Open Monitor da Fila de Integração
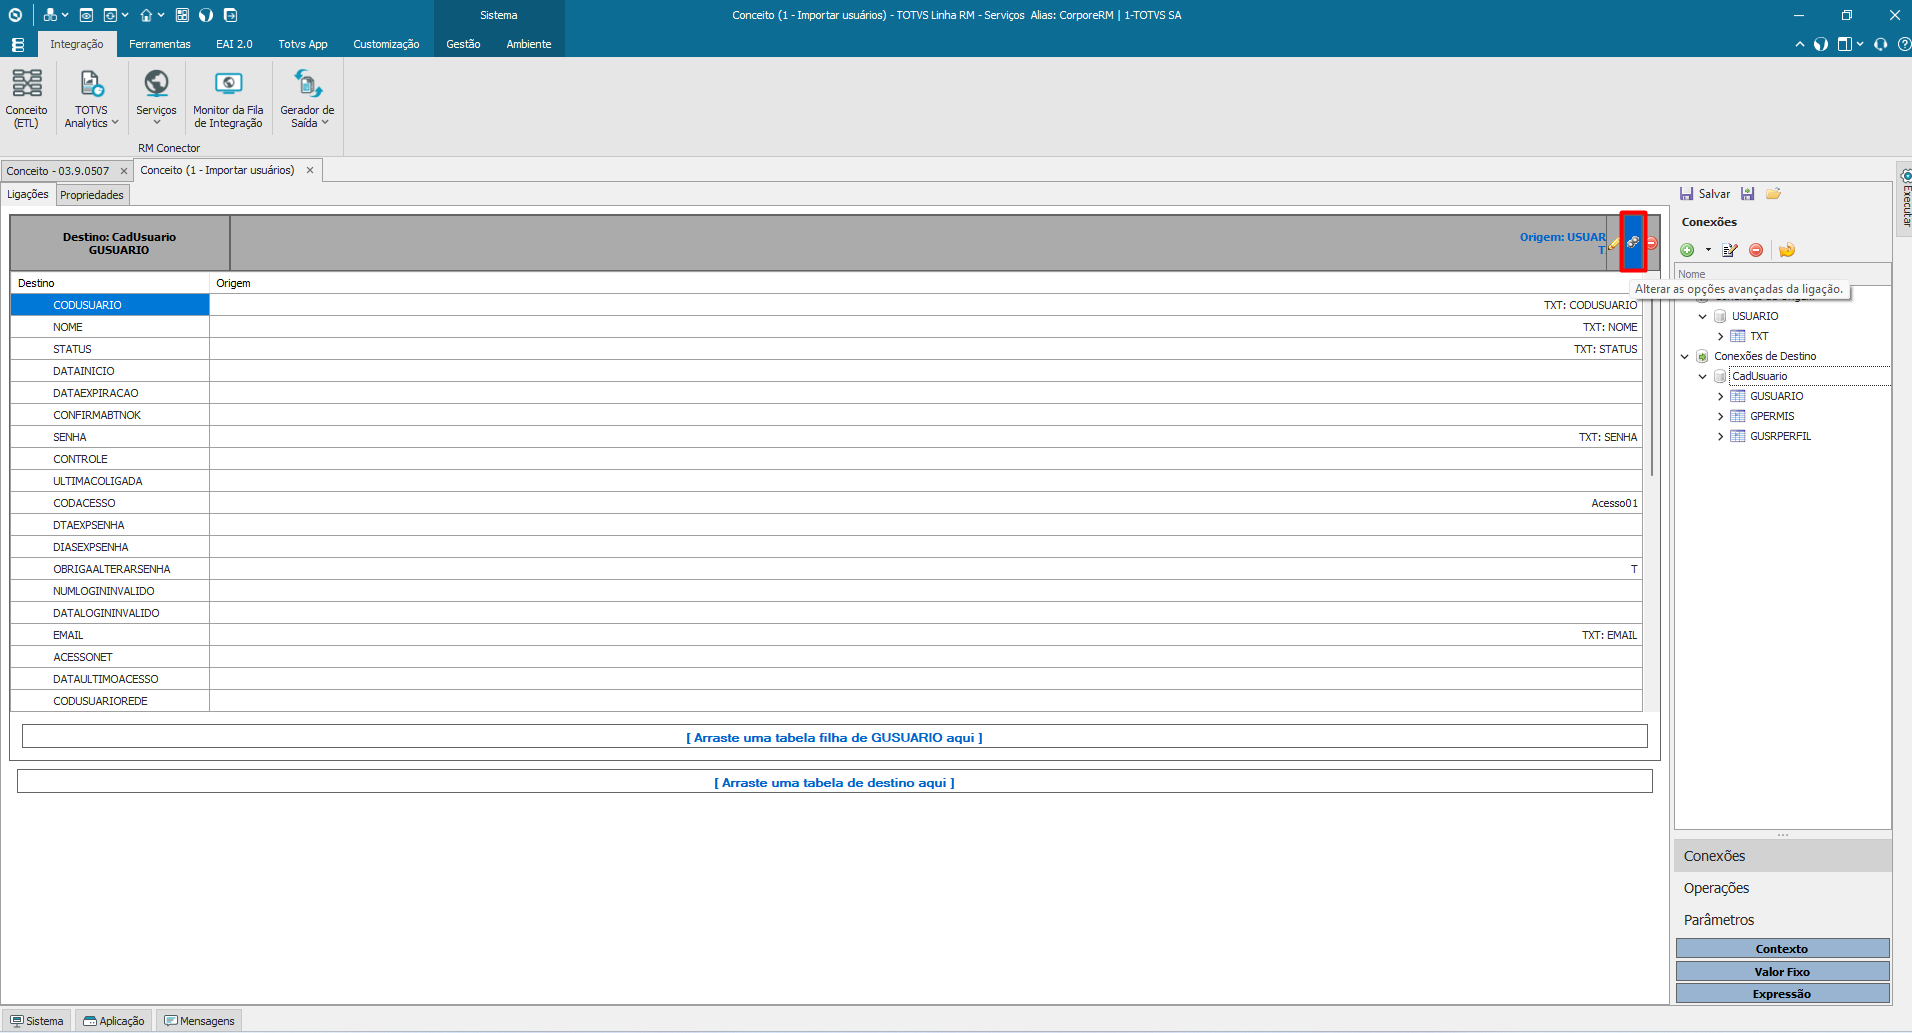Image resolution: width=1912 pixels, height=1033 pixels. [228, 98]
